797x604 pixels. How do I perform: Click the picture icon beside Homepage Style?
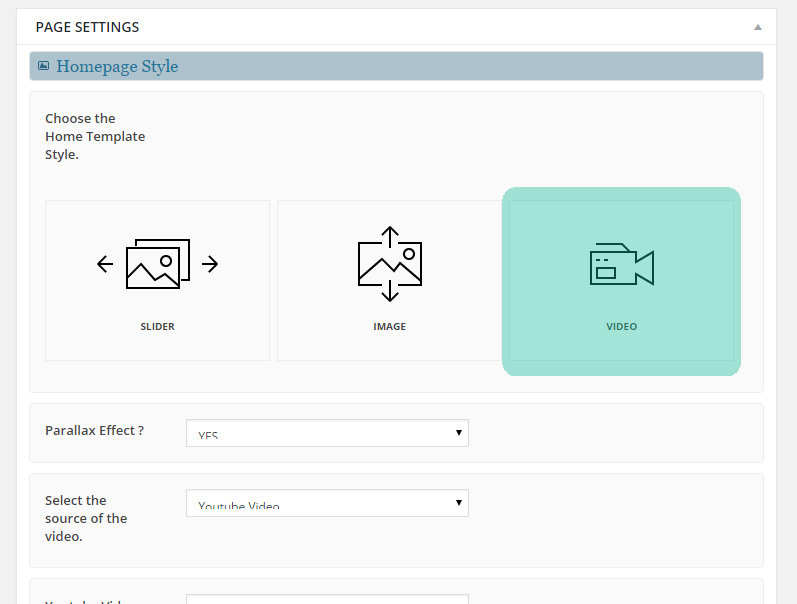click(x=43, y=66)
